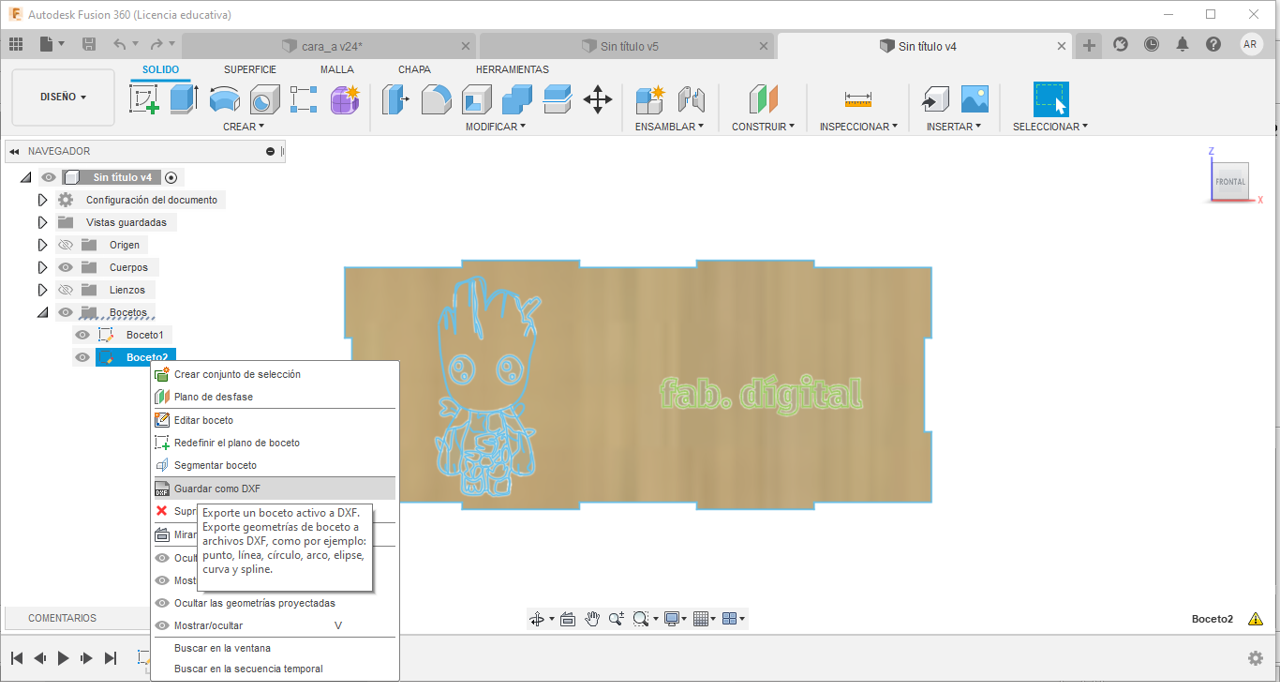Image resolution: width=1280 pixels, height=682 pixels.
Task: Choose Editar boceto from context menu
Action: click(x=273, y=420)
